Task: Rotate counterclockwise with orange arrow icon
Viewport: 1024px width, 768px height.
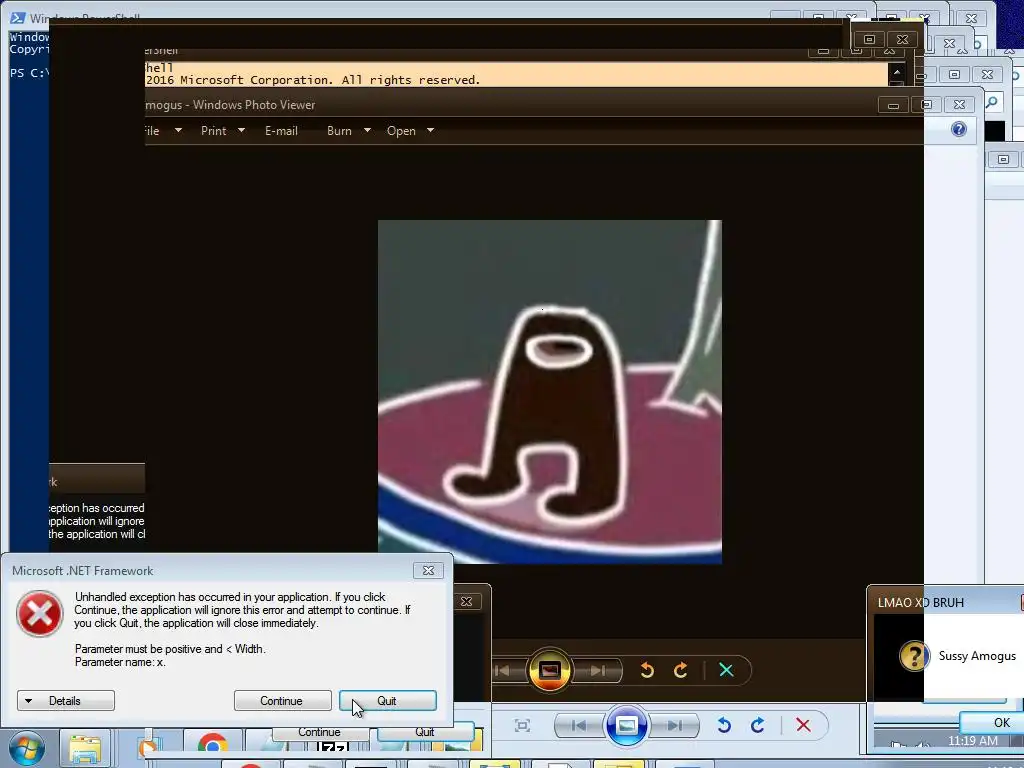Action: [x=647, y=671]
